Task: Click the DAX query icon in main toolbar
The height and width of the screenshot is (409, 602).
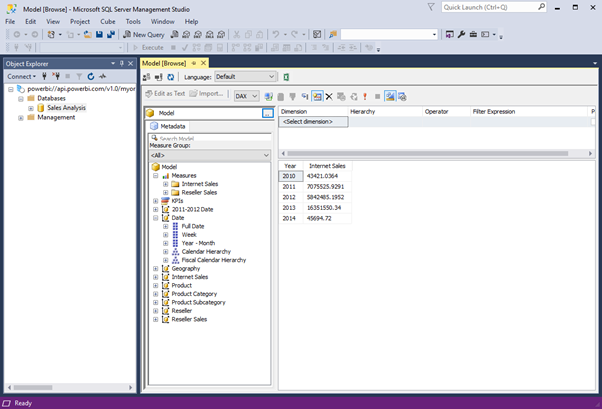Action: click(x=221, y=35)
